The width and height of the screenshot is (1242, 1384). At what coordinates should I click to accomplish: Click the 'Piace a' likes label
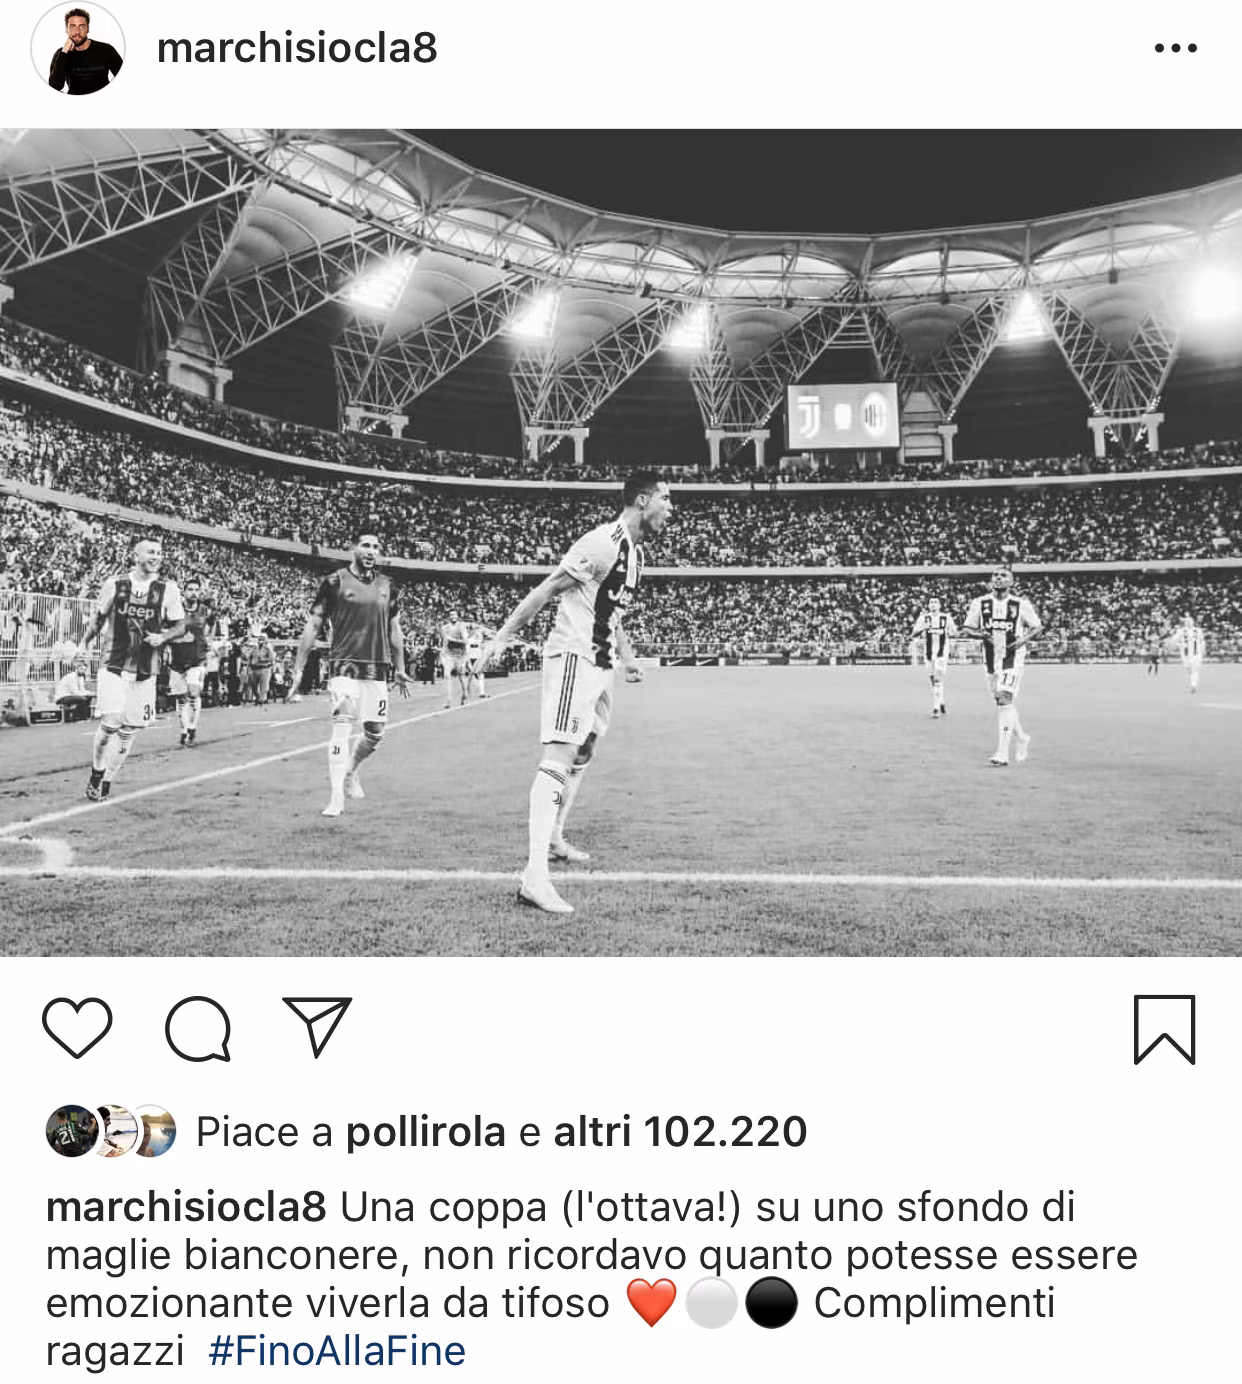coord(264,1132)
